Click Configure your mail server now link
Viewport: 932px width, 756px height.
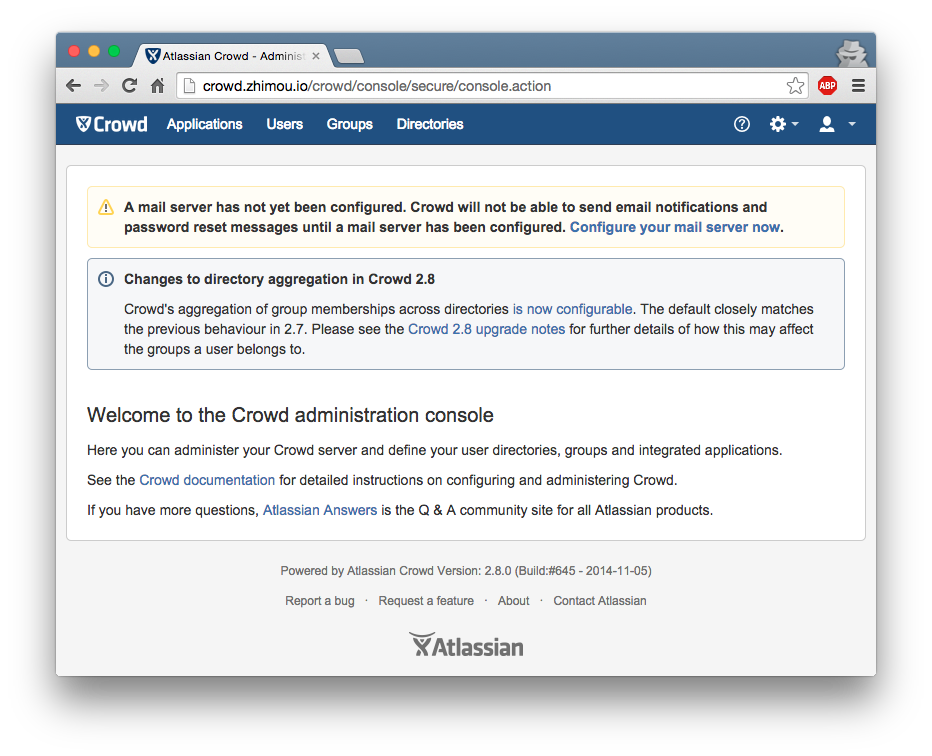(x=675, y=227)
